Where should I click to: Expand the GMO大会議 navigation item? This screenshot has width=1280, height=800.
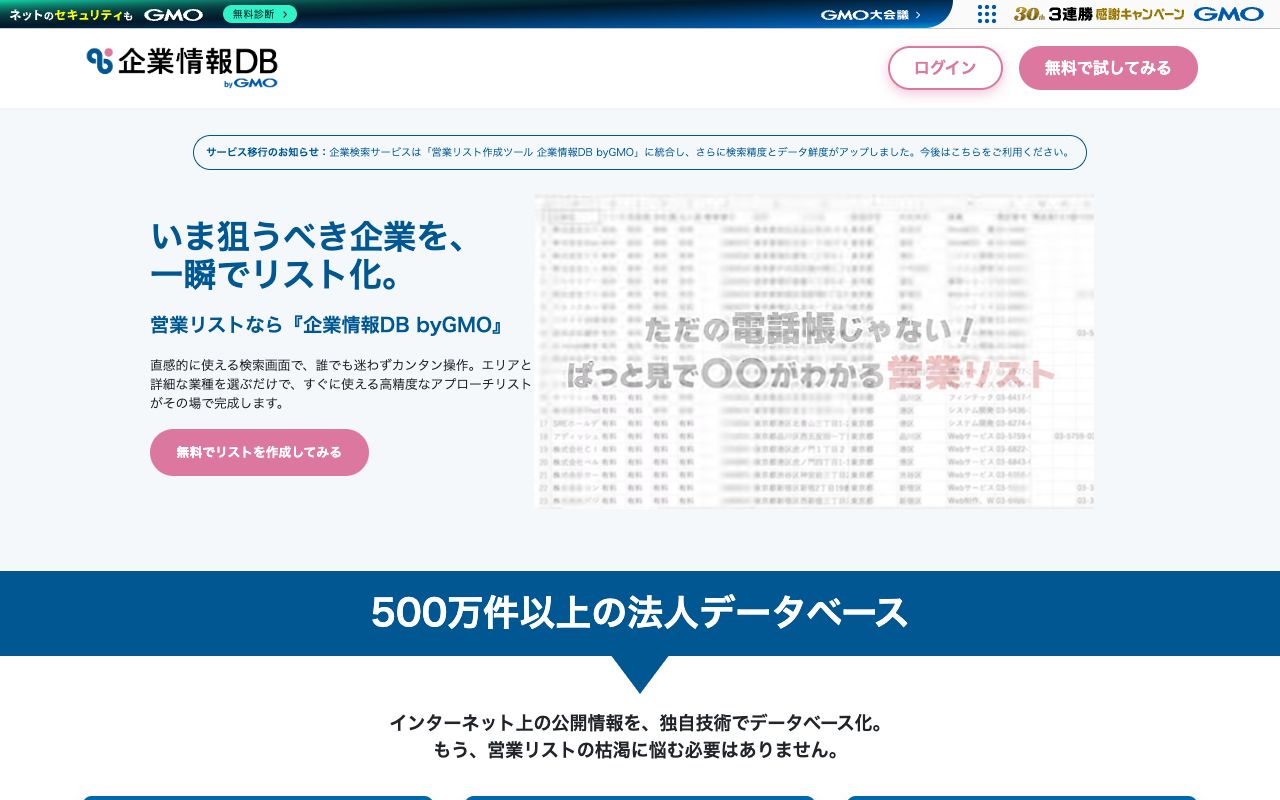(x=866, y=15)
